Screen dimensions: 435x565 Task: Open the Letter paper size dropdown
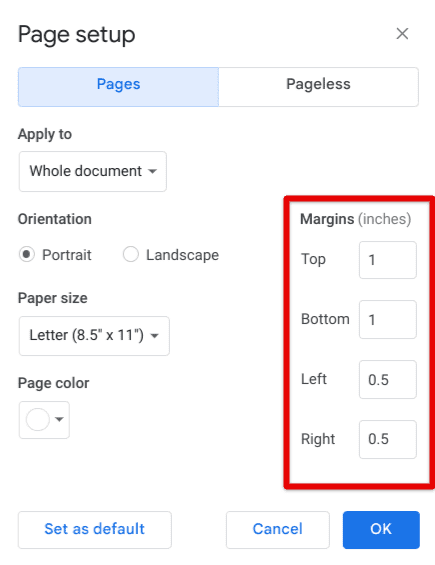tap(94, 336)
